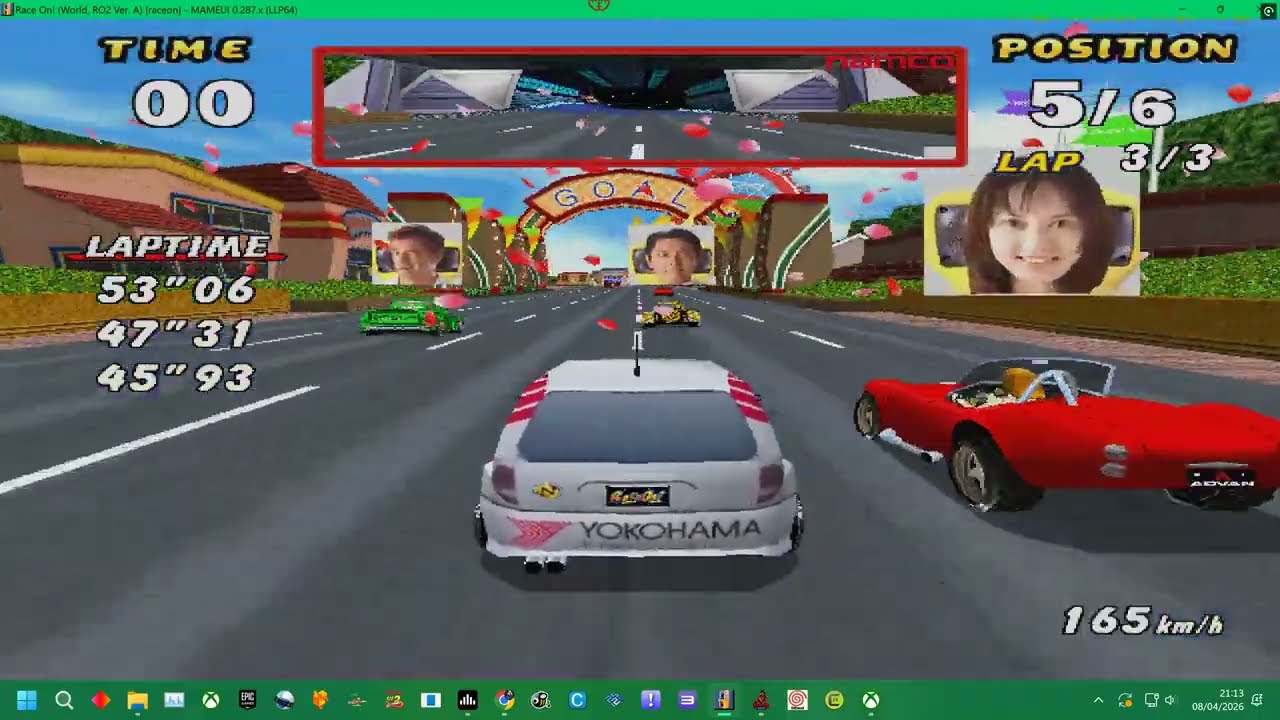This screenshot has height=720, width=1280.
Task: Click the GOAL arch sign
Action: point(620,197)
